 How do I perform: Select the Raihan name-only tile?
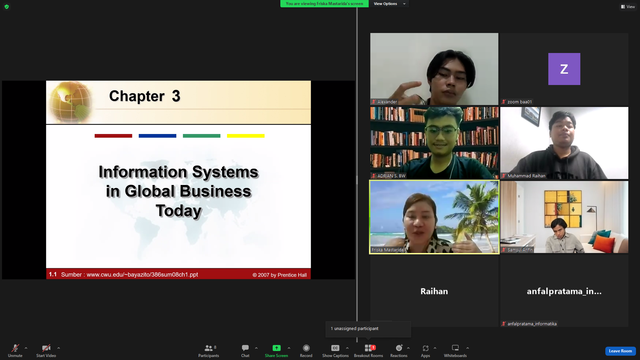[434, 291]
